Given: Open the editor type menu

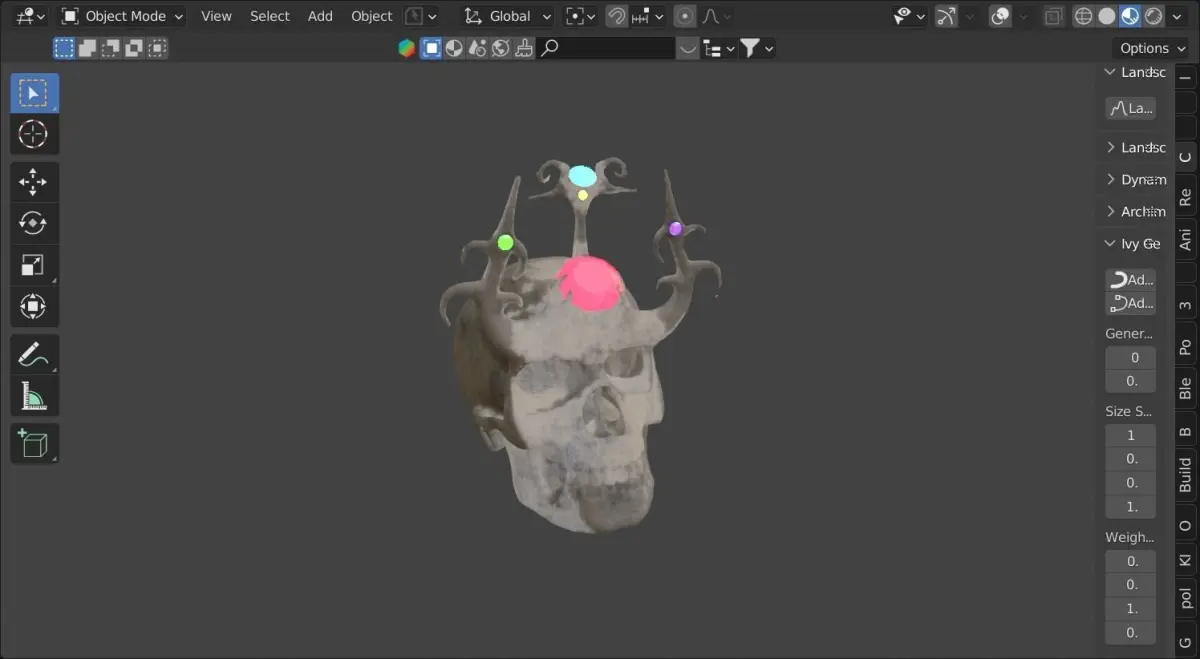Looking at the screenshot, I should (x=30, y=16).
